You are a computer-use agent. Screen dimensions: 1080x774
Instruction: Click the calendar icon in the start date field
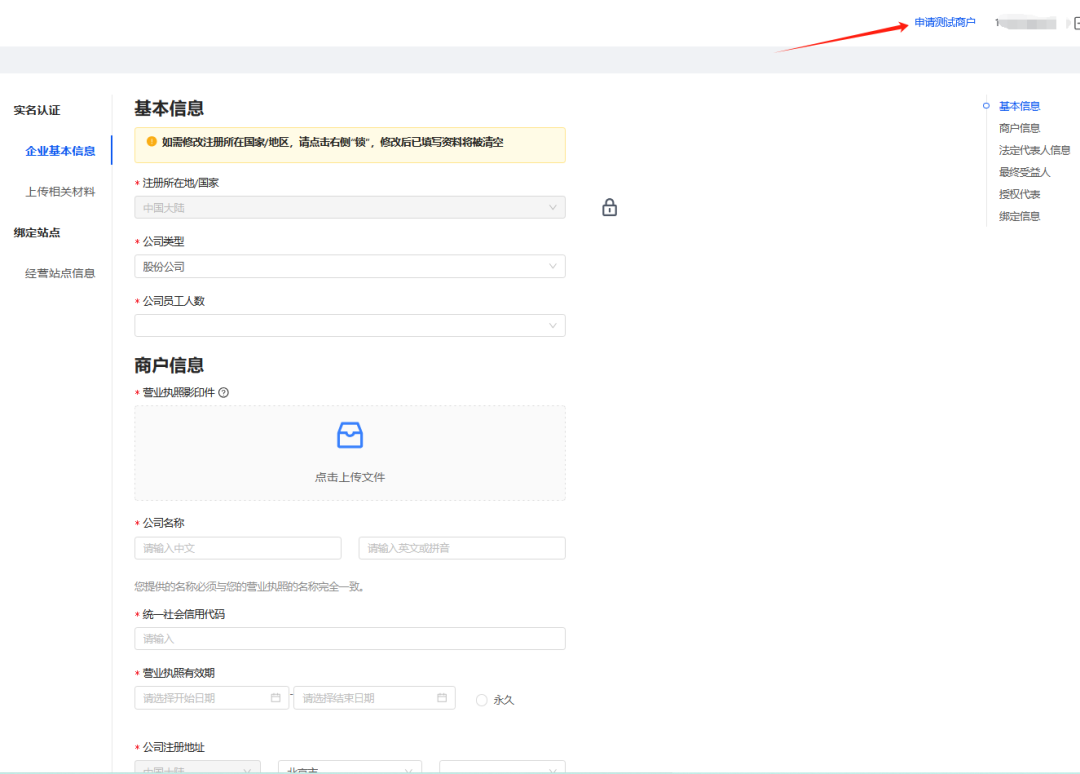tap(275, 698)
